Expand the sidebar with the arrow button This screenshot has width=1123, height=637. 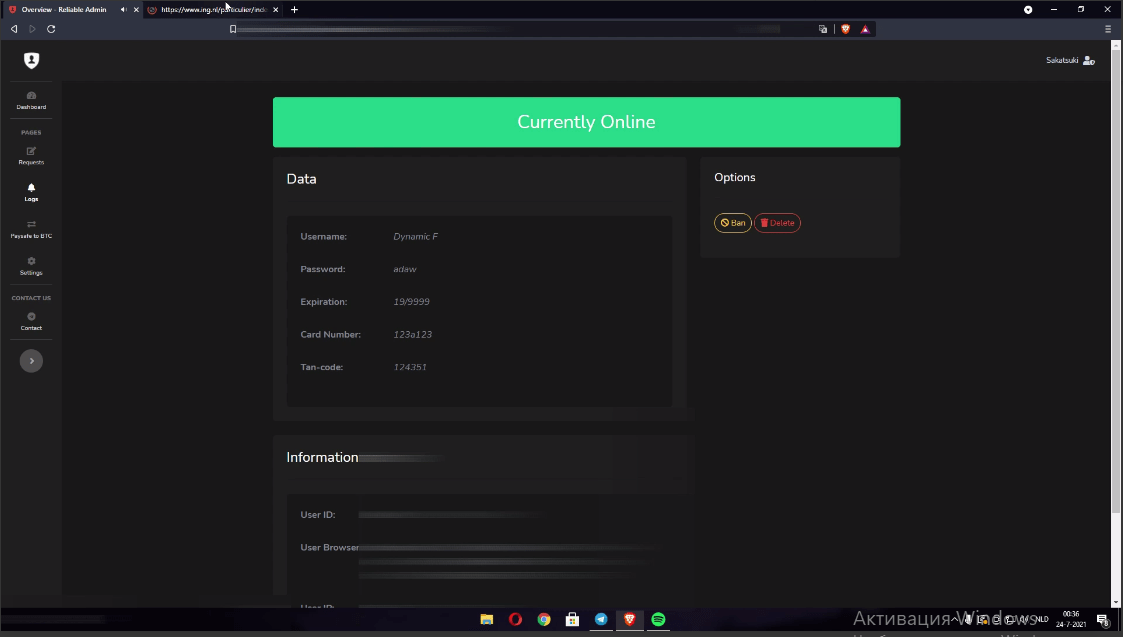click(31, 360)
